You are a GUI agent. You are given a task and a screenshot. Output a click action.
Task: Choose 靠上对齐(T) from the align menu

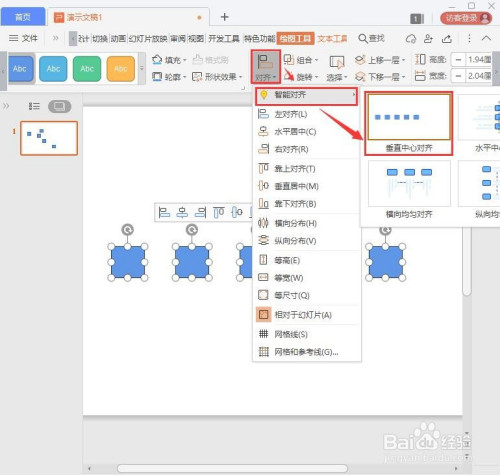coord(306,168)
